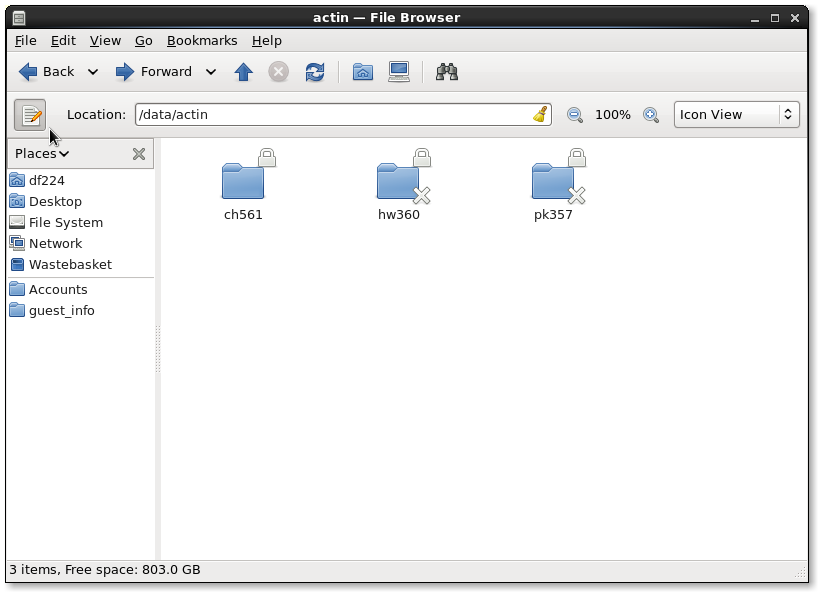Image resolution: width=818 pixels, height=592 pixels.
Task: Expand the Forward history dropdown arrow
Action: click(x=211, y=72)
